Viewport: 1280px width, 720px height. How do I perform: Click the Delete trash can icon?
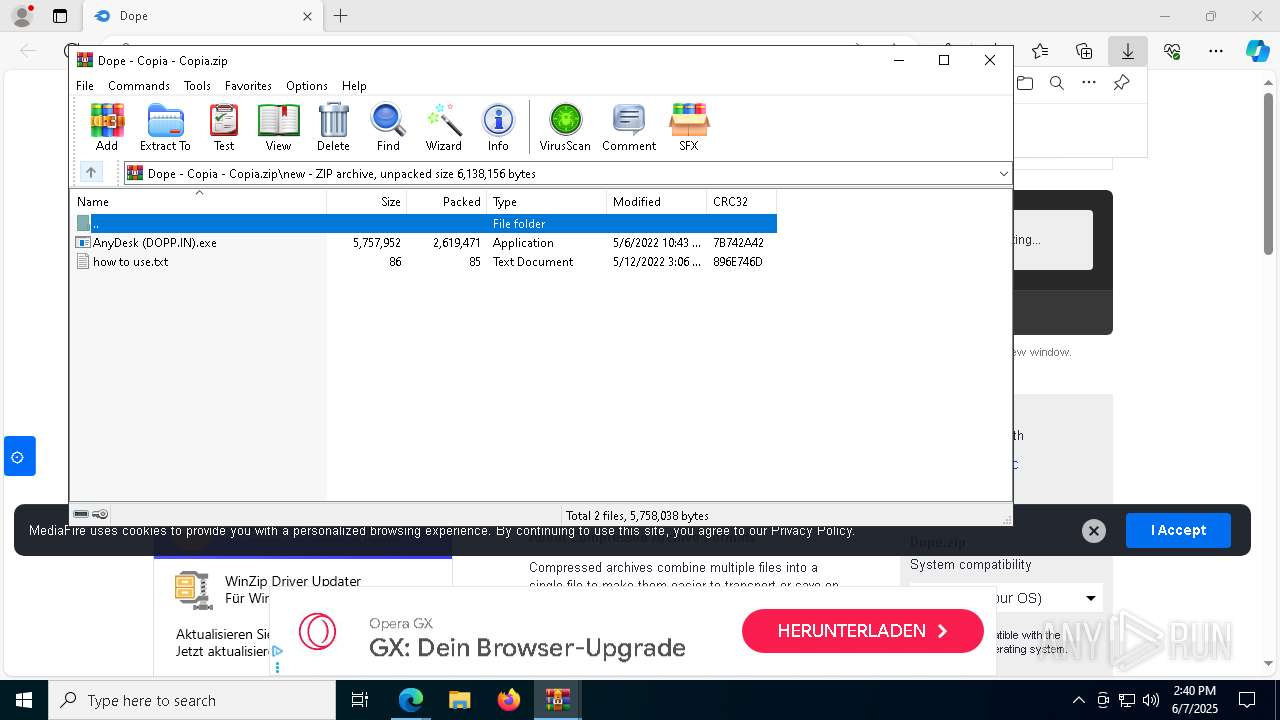click(333, 127)
